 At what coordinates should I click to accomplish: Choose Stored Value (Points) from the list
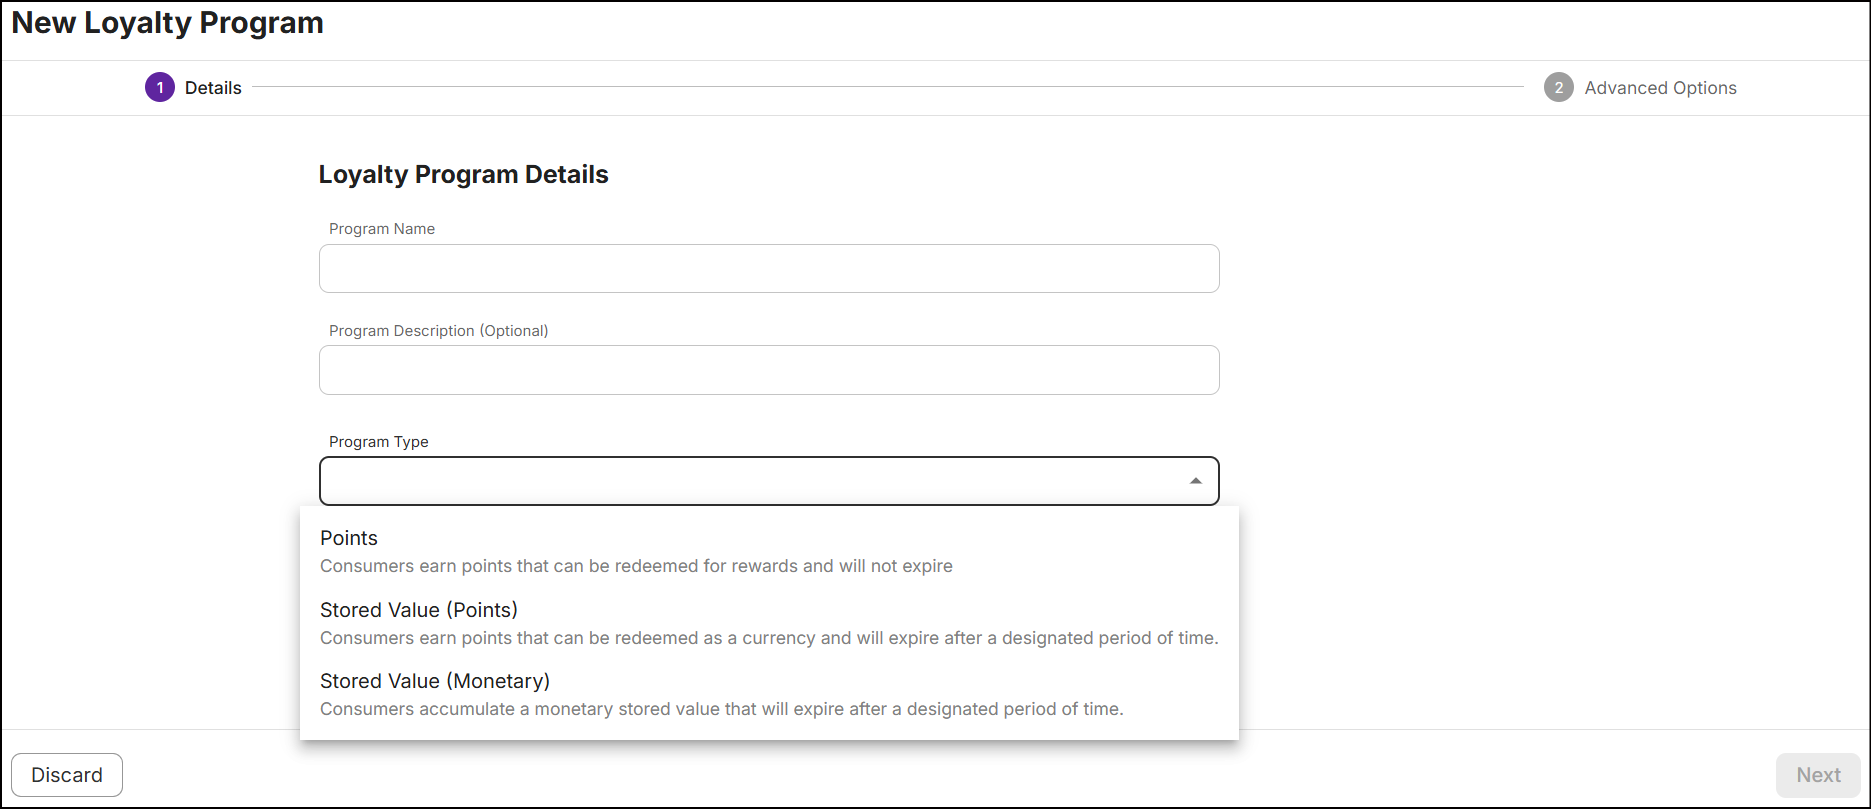pos(419,610)
